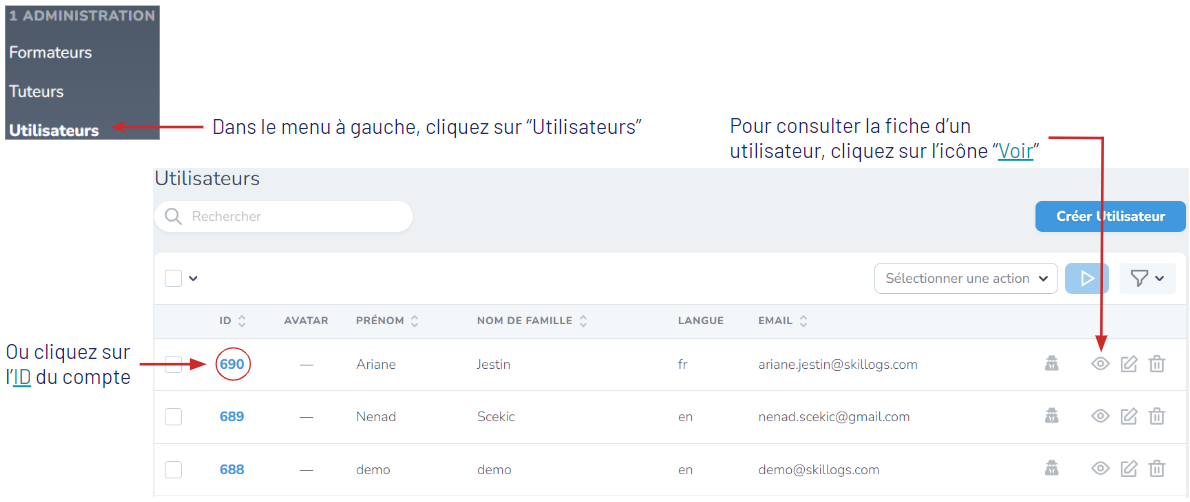Screen dimensions: 1190x502
Task: Tick the checkbox for user 688
Action: pos(174,469)
